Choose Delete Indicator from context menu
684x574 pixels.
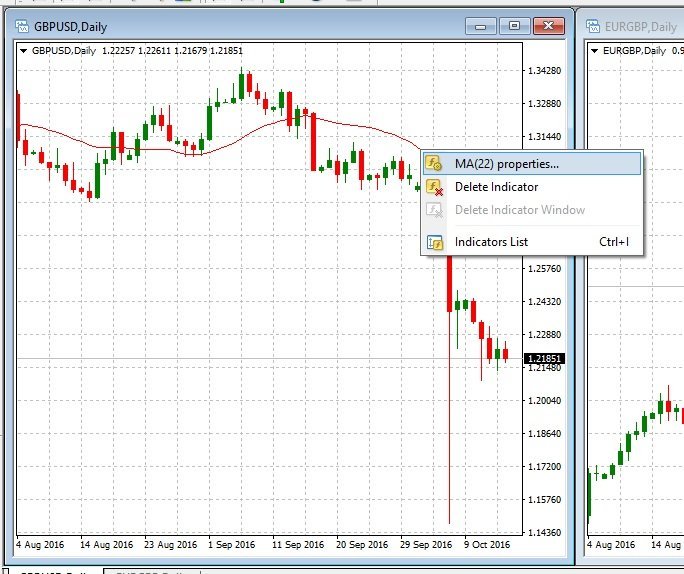pos(532,187)
